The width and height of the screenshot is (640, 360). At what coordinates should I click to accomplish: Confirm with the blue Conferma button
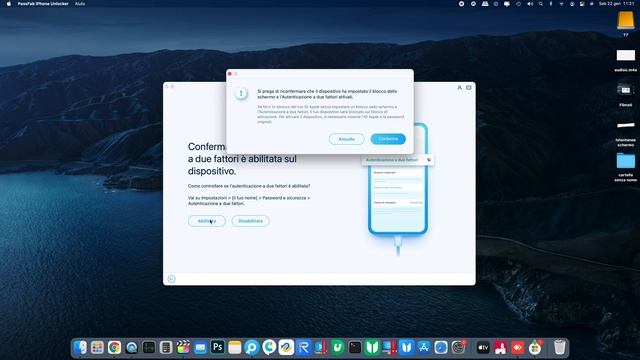(x=388, y=139)
